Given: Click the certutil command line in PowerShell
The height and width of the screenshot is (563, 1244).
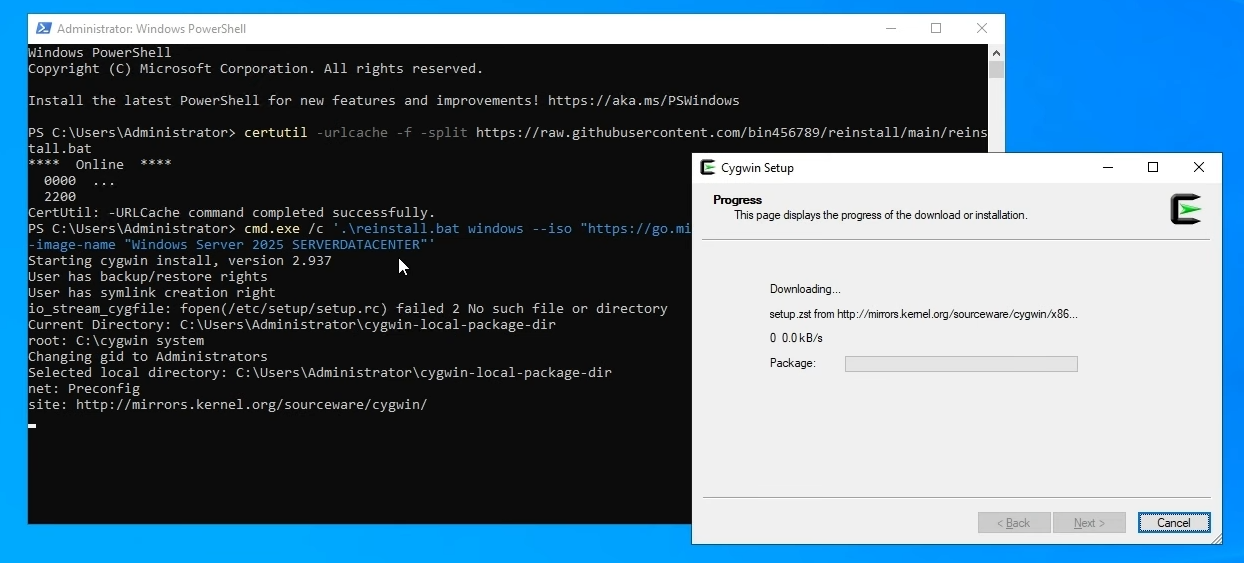Looking at the screenshot, I should tap(508, 140).
